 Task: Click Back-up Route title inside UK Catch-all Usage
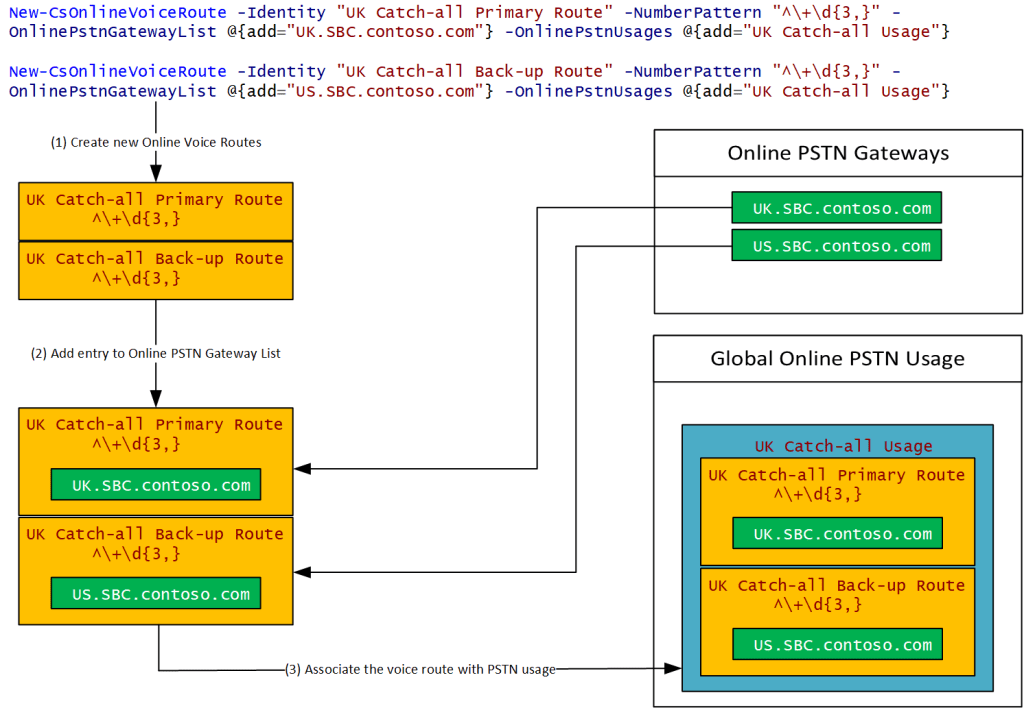click(x=837, y=586)
